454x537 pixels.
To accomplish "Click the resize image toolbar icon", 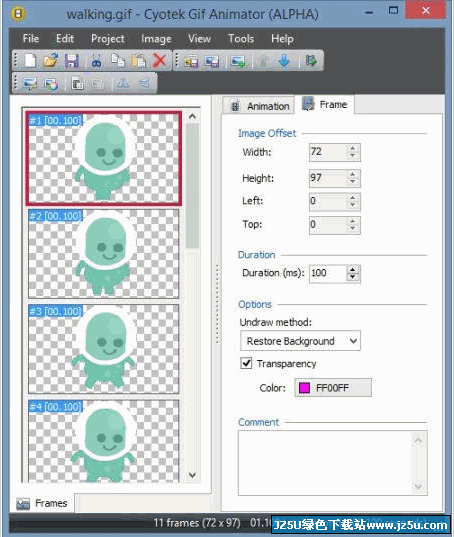I will click(x=30, y=83).
